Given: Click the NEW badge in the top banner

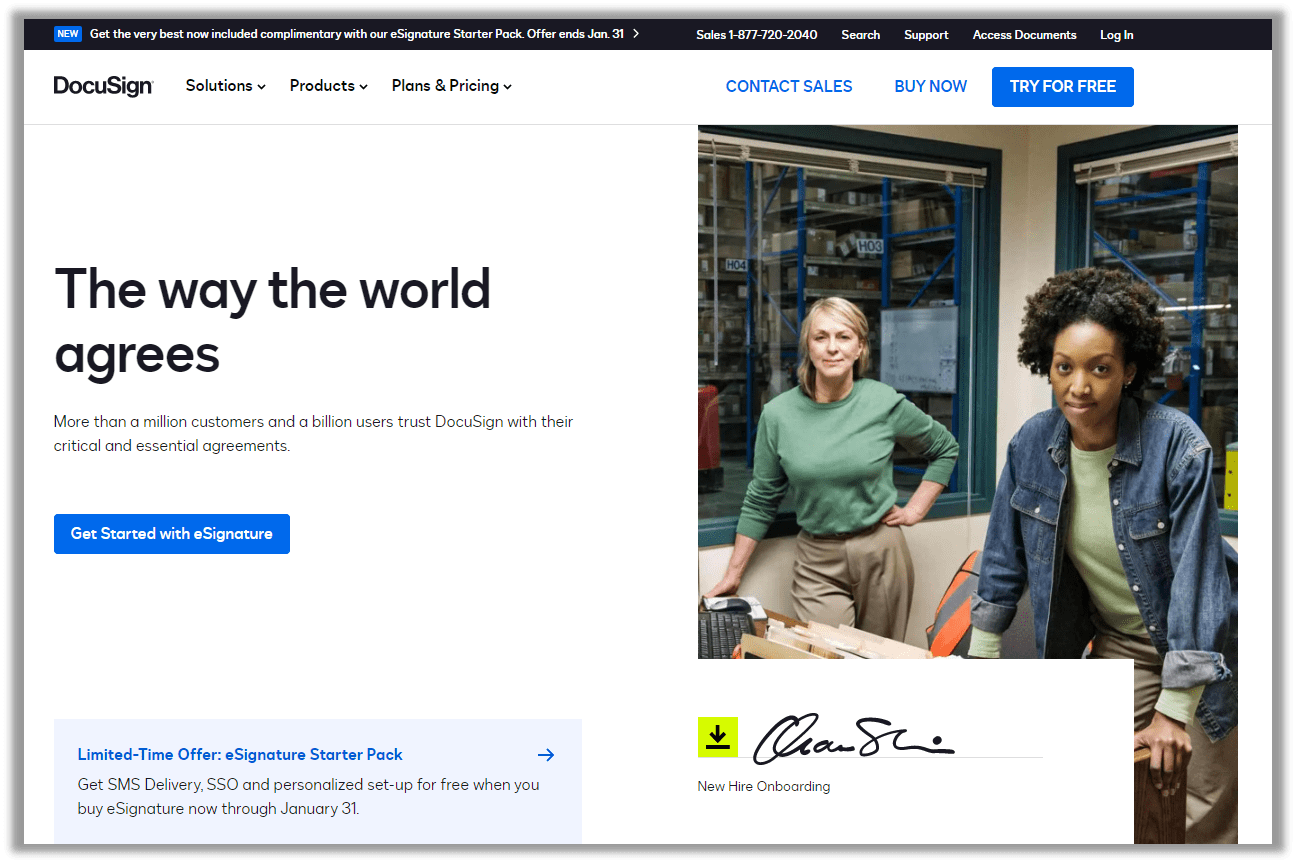Looking at the screenshot, I should pos(68,34).
